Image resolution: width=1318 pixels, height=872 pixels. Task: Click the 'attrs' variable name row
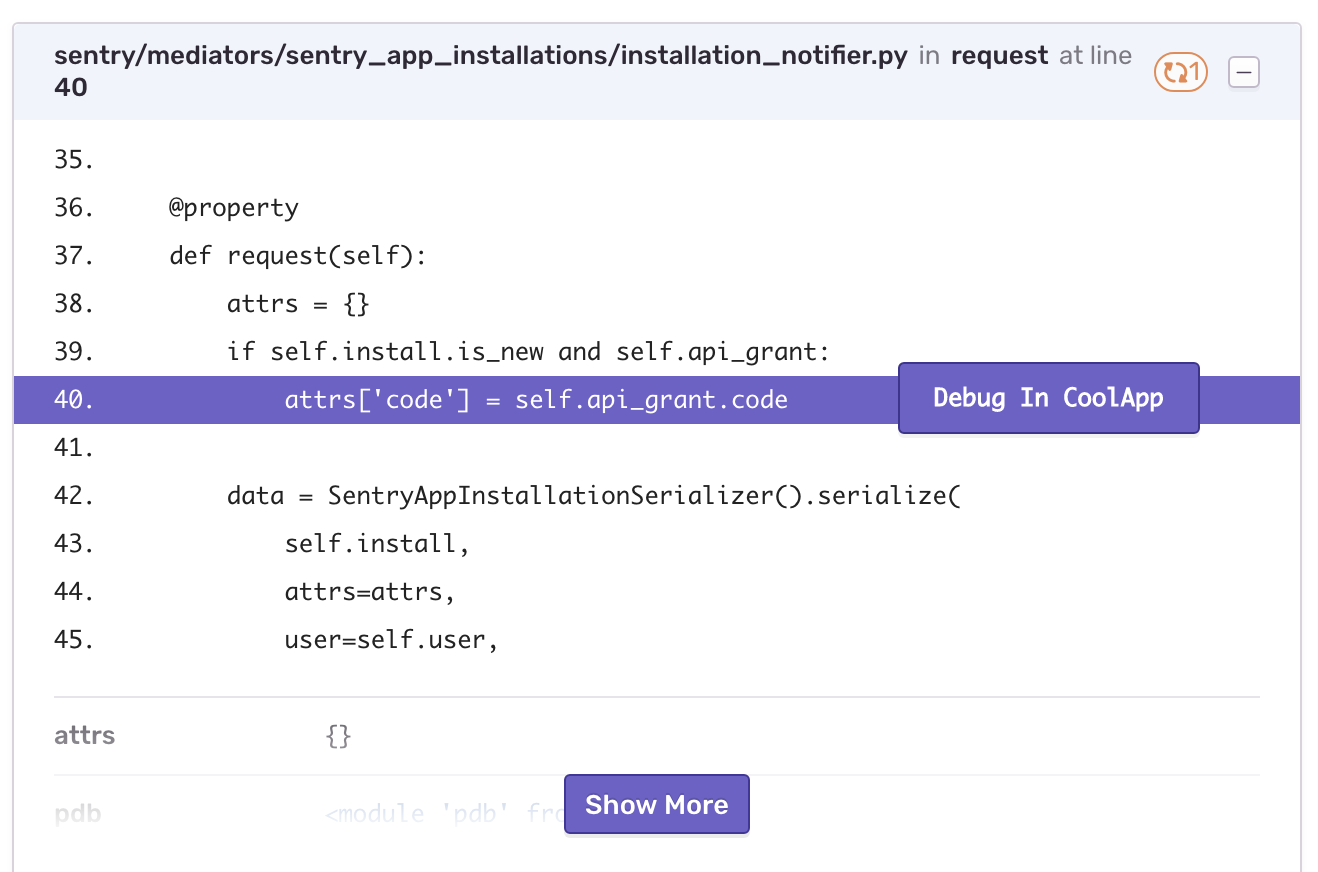[x=656, y=736]
